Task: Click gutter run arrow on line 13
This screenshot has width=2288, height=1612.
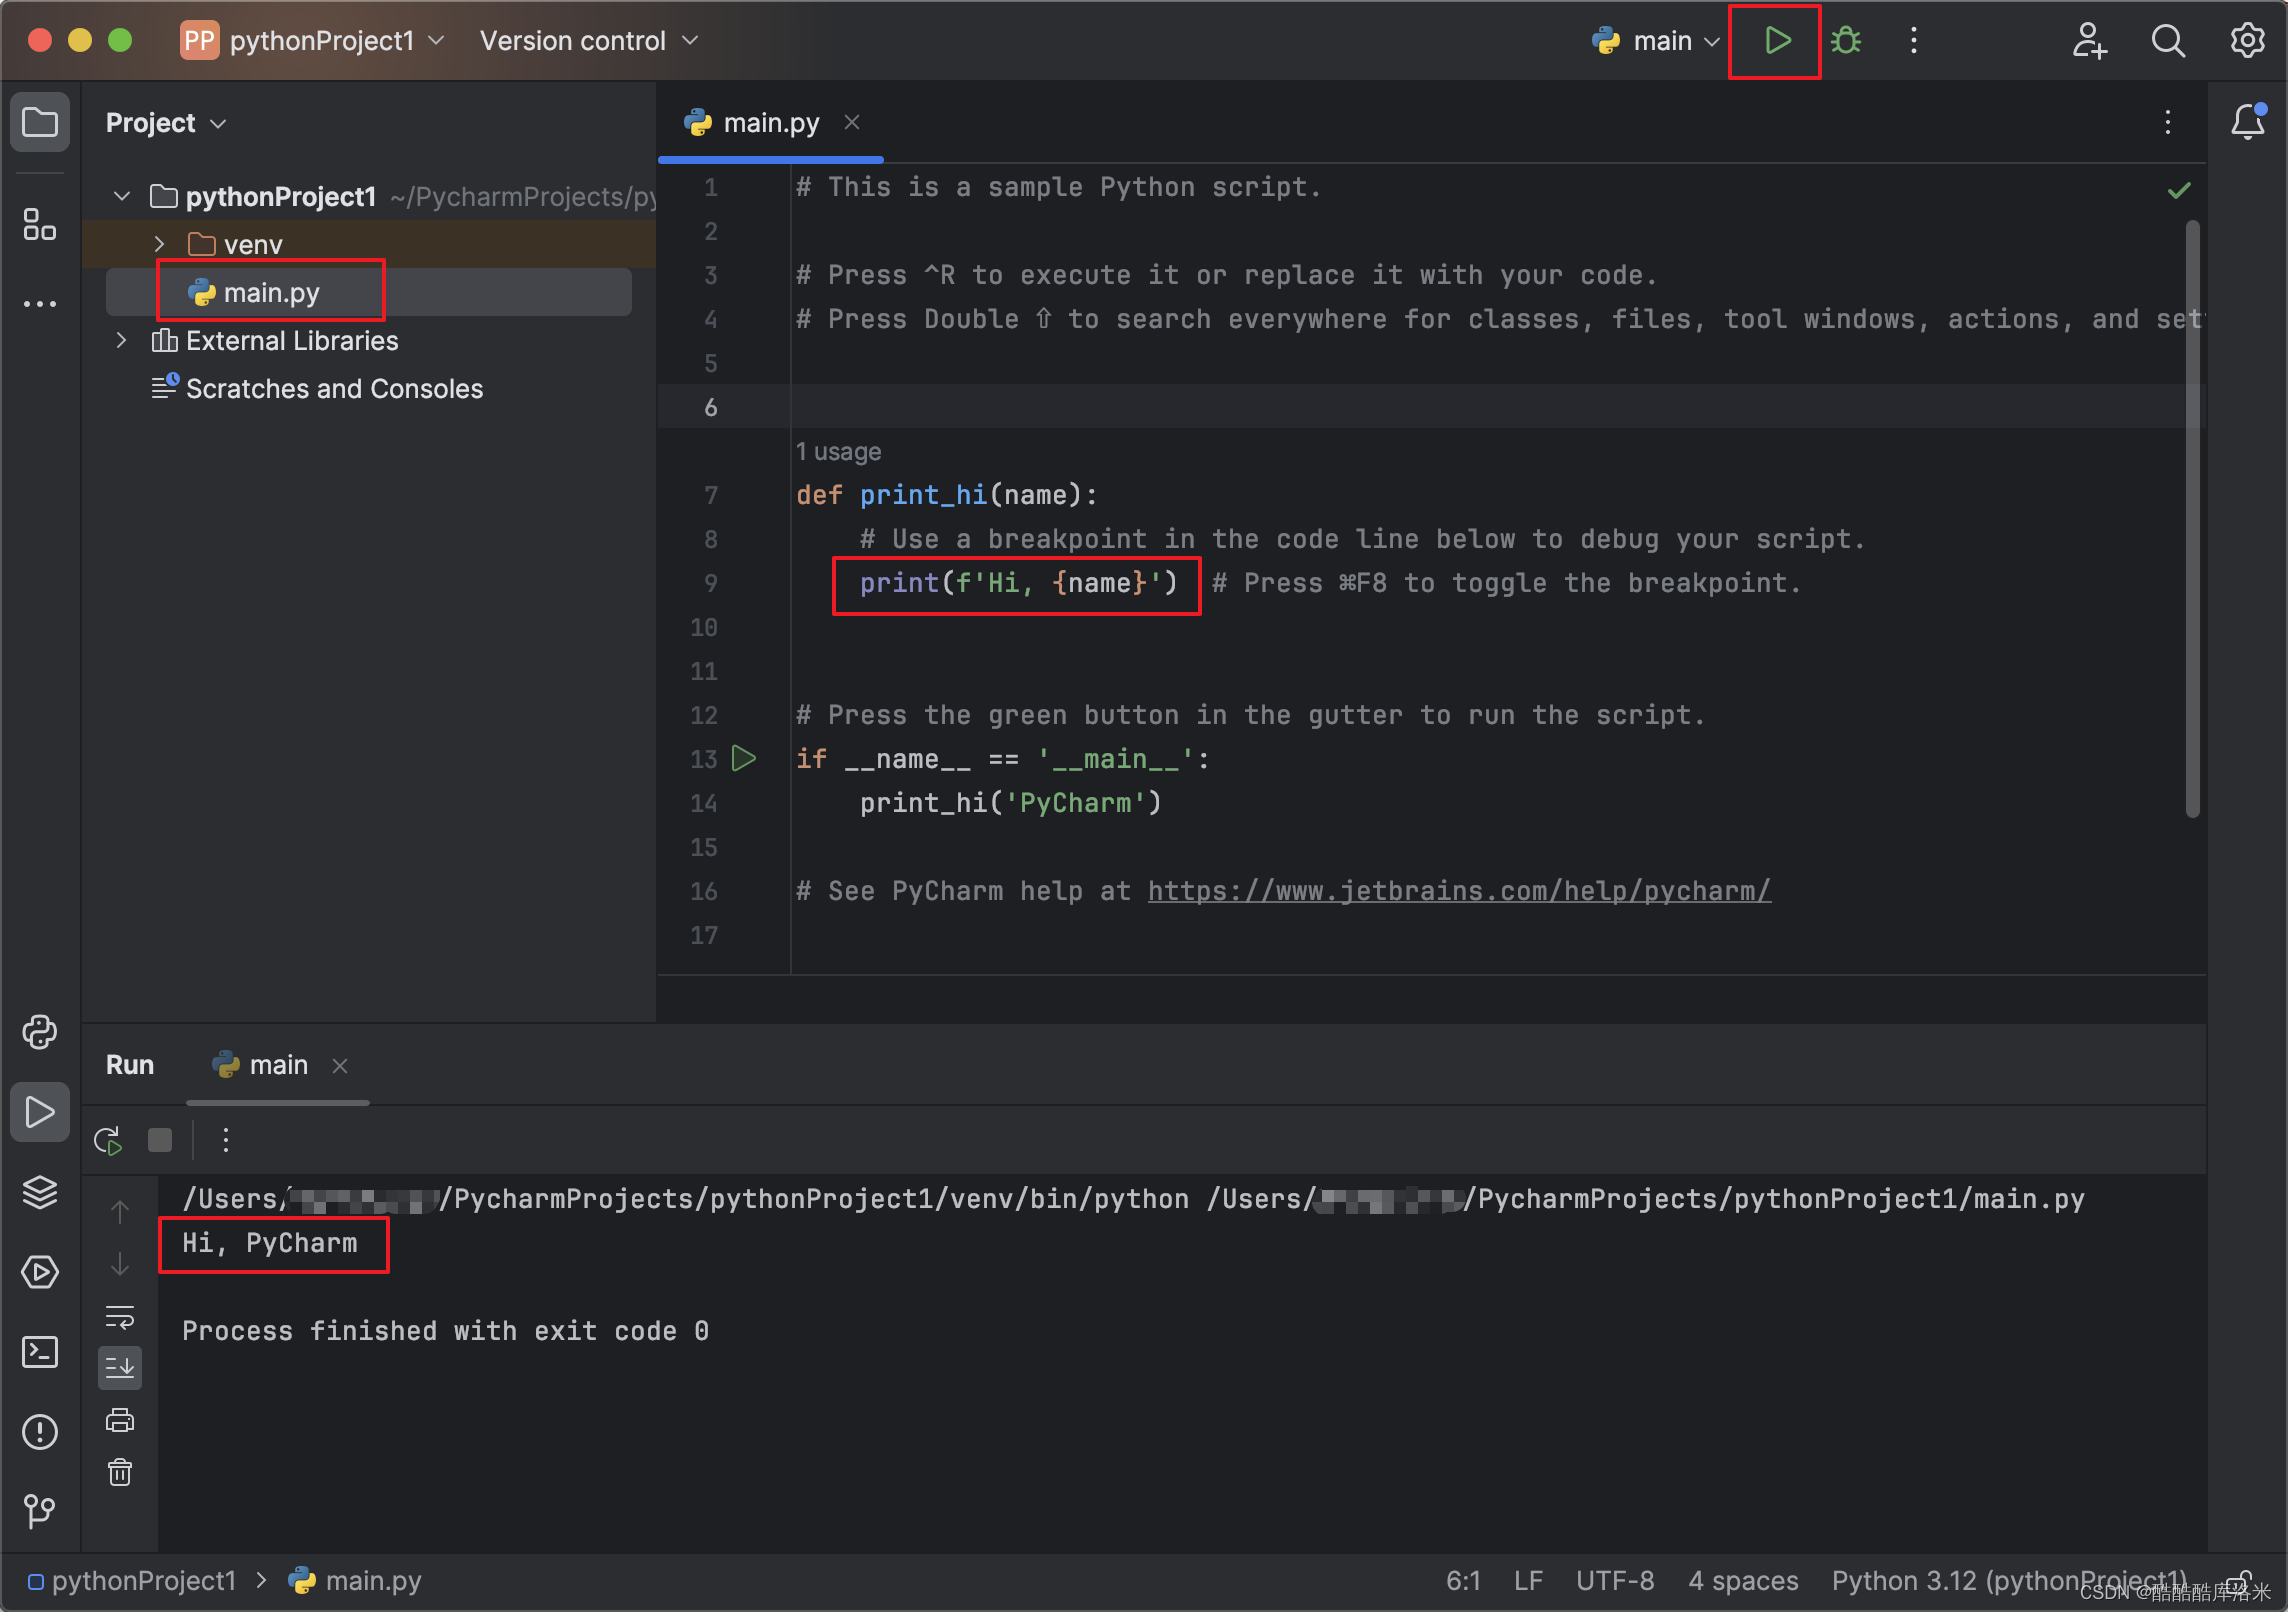Action: click(743, 758)
